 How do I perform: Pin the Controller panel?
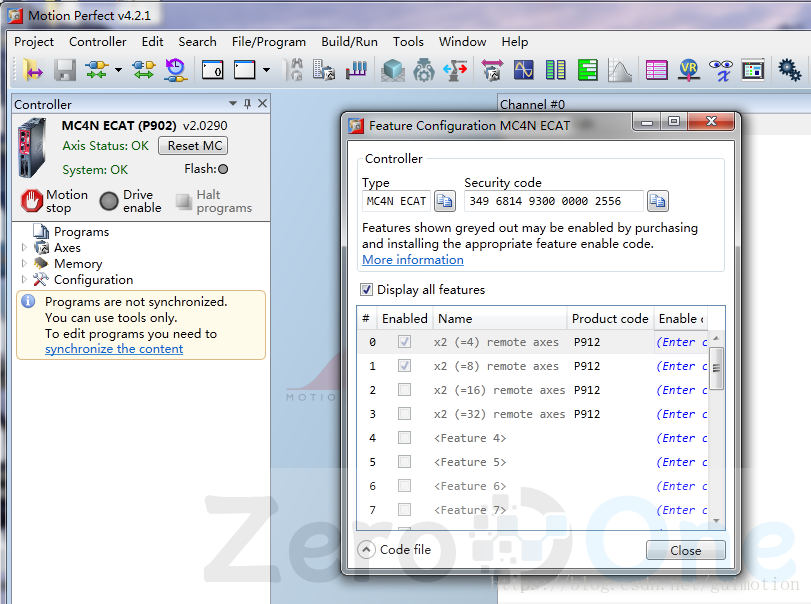click(247, 104)
